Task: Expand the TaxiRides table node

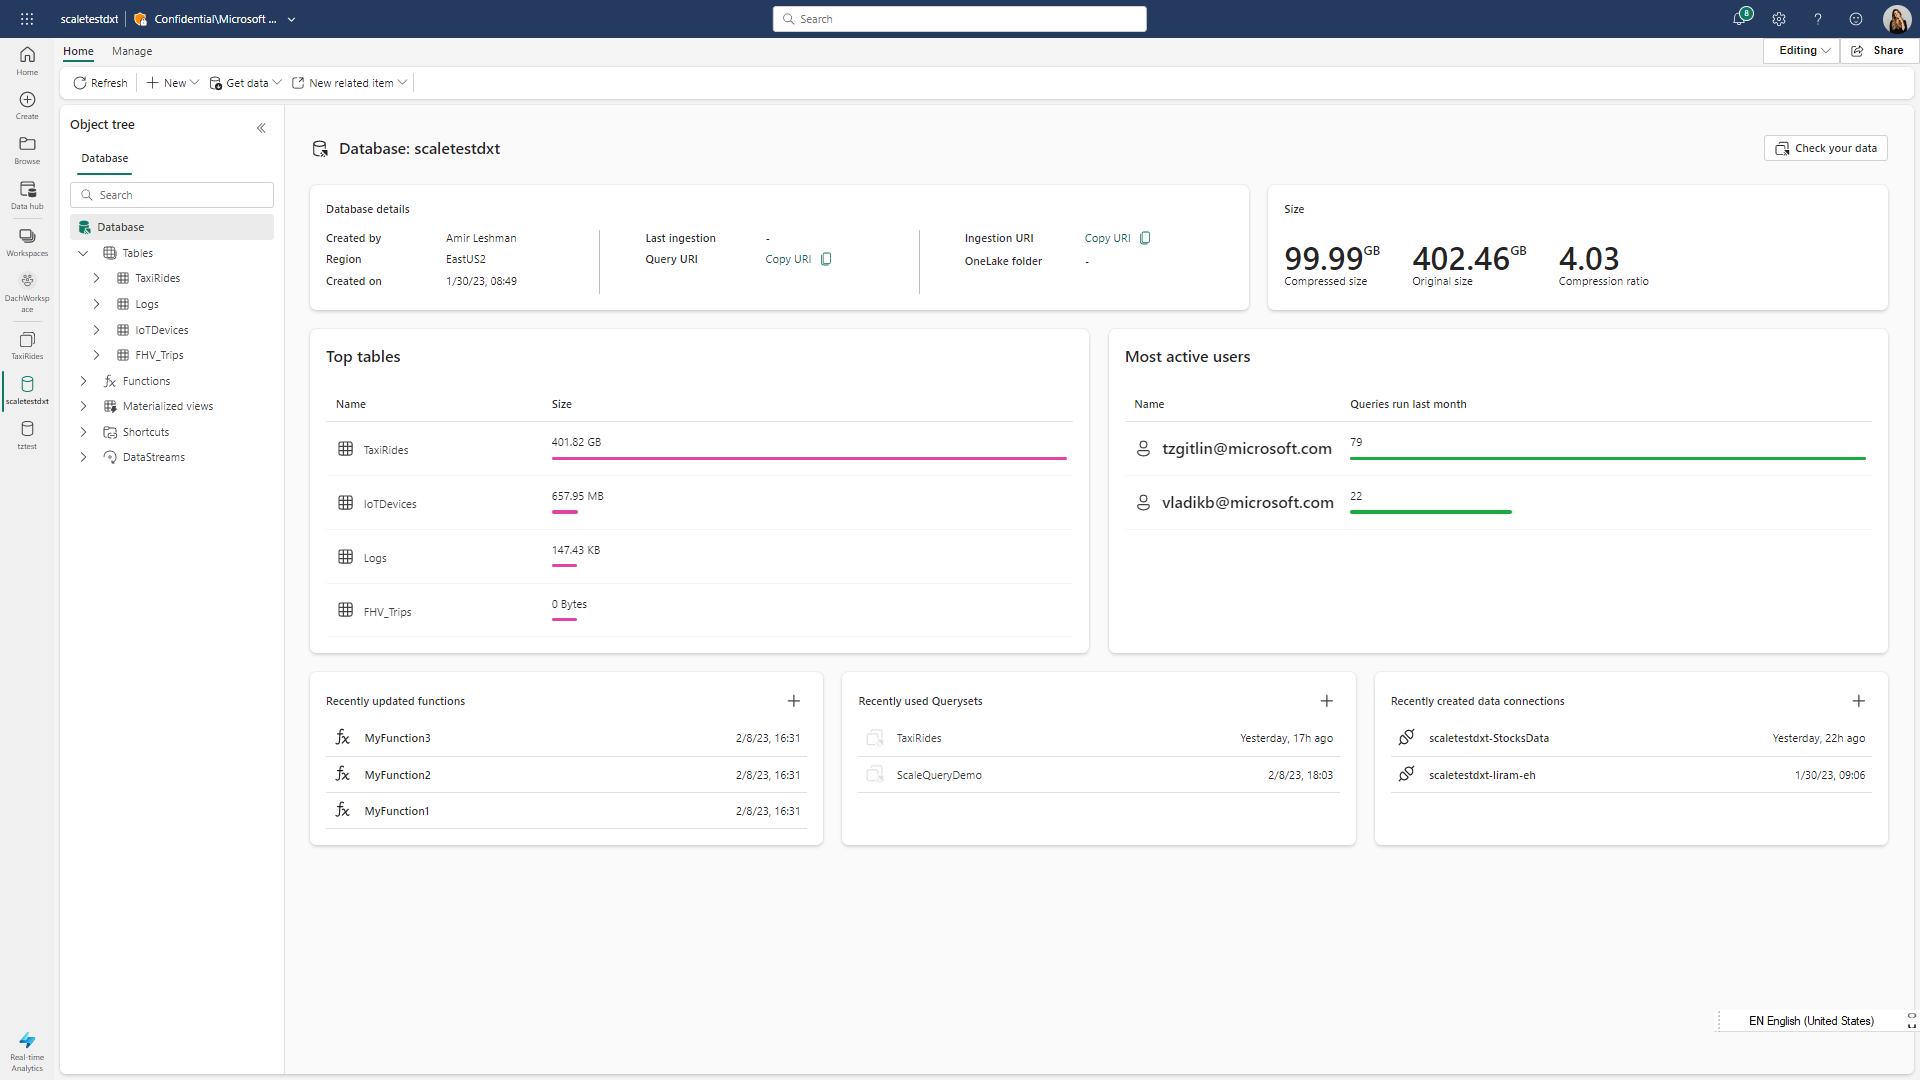Action: tap(96, 278)
